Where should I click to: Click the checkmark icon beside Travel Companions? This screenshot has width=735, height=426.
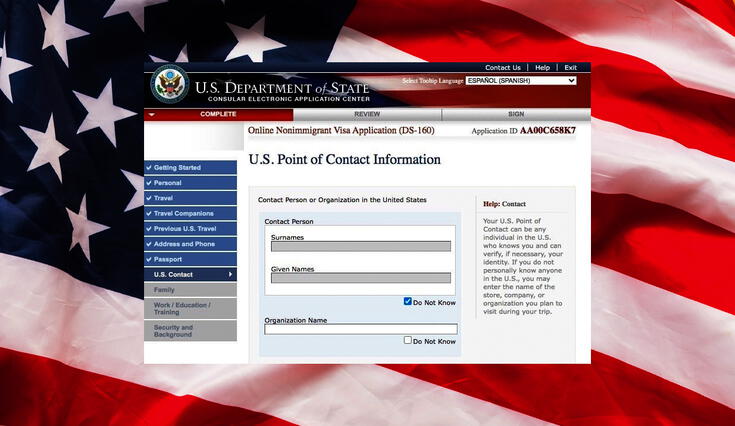pyautogui.click(x=149, y=213)
